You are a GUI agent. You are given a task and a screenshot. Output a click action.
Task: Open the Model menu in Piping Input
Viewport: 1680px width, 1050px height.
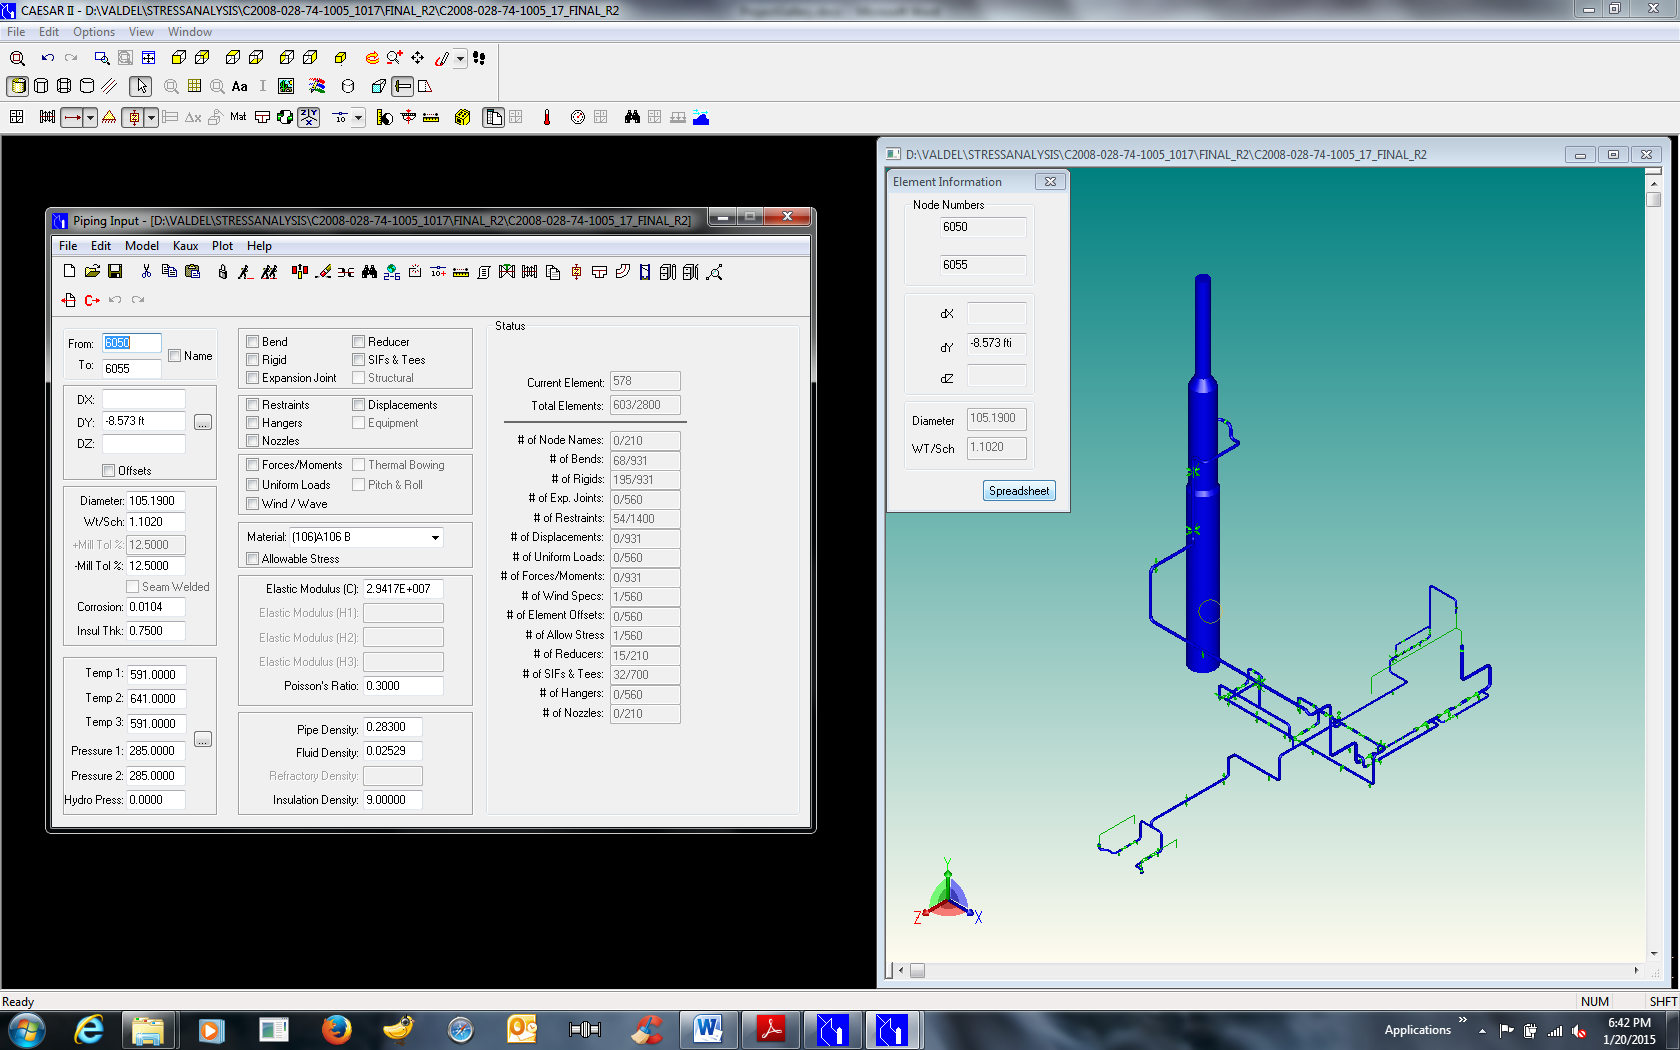point(141,246)
